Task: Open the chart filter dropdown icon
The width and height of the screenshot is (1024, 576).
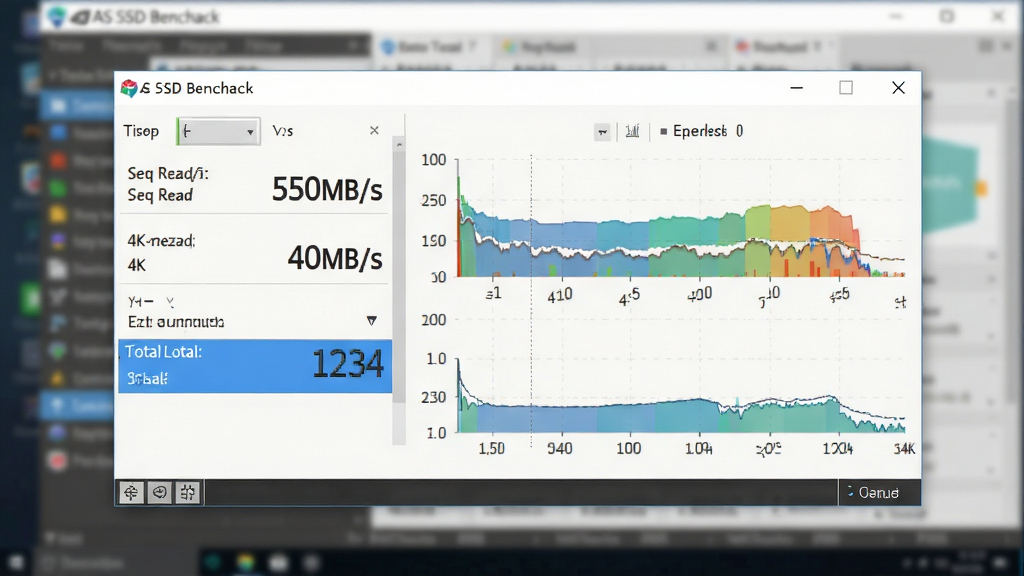Action: point(602,132)
